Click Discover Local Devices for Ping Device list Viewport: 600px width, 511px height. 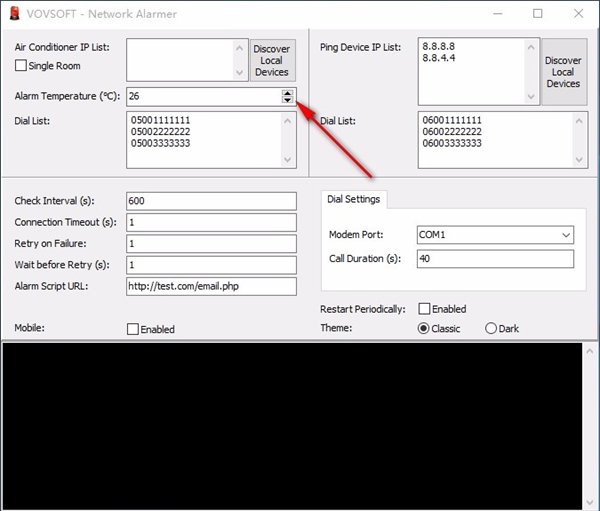pyautogui.click(x=563, y=72)
